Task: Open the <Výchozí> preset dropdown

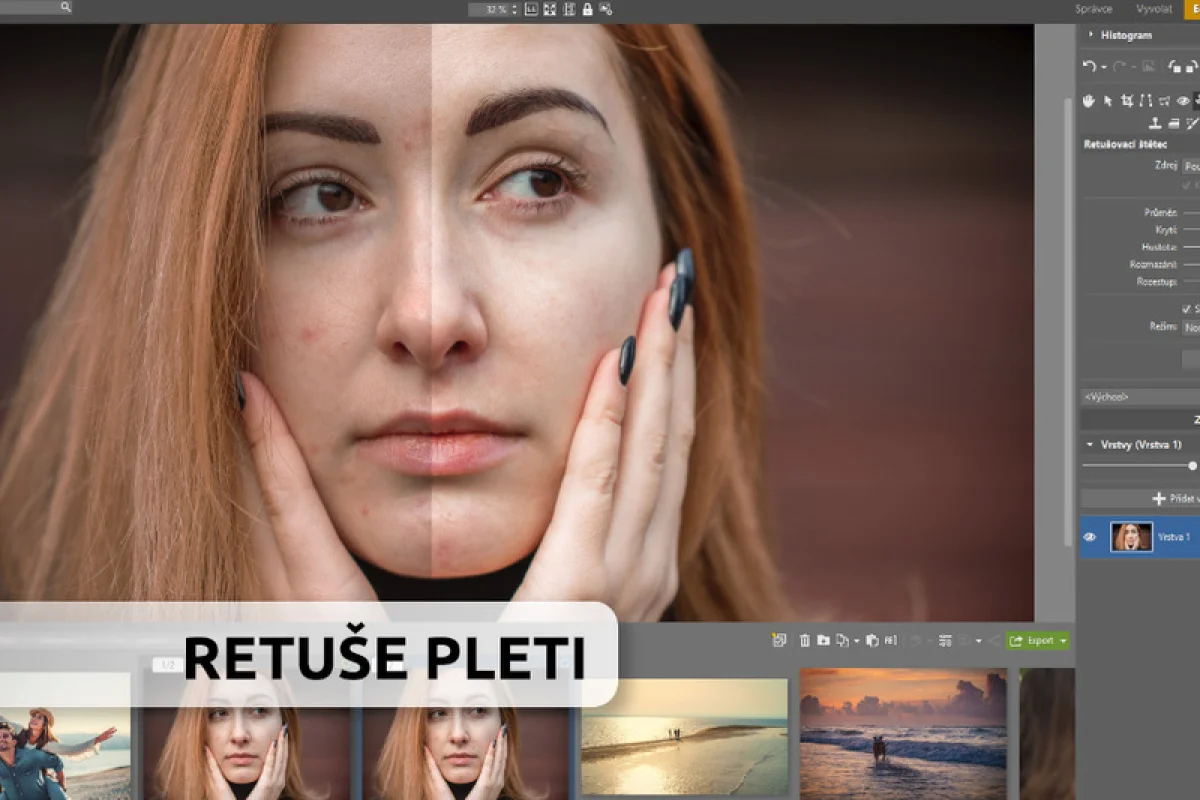Action: pyautogui.click(x=1140, y=397)
